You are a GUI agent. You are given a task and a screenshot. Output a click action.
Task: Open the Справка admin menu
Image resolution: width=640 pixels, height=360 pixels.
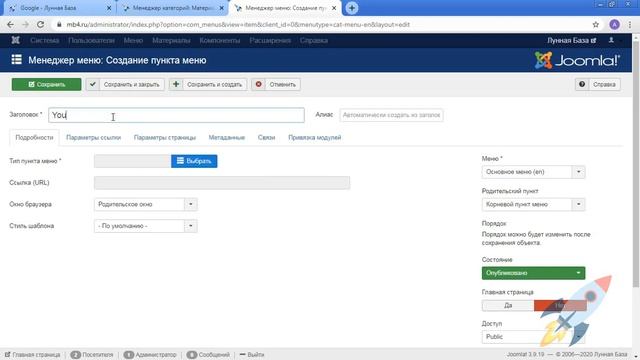click(314, 40)
